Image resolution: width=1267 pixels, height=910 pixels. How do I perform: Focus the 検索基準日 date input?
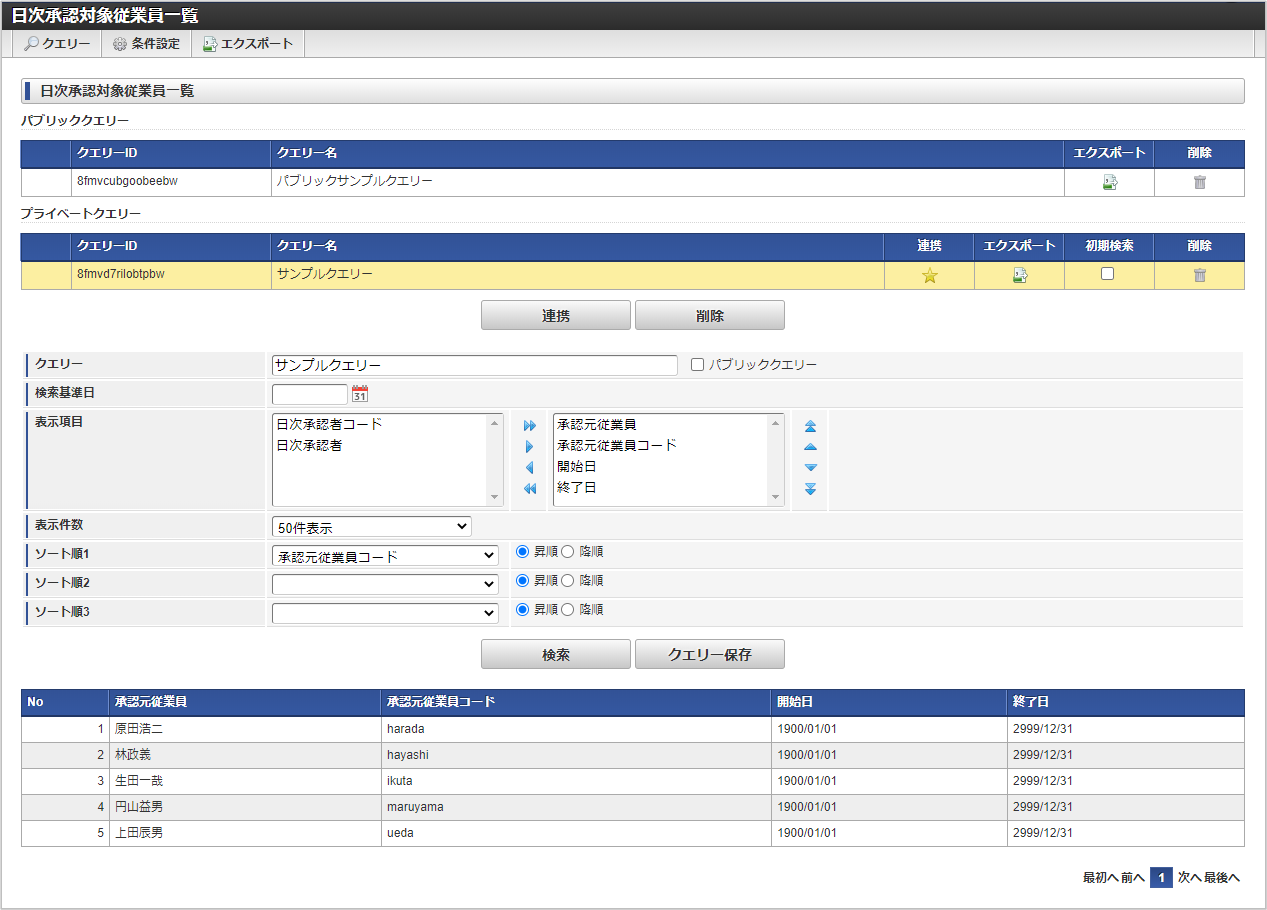click(310, 394)
